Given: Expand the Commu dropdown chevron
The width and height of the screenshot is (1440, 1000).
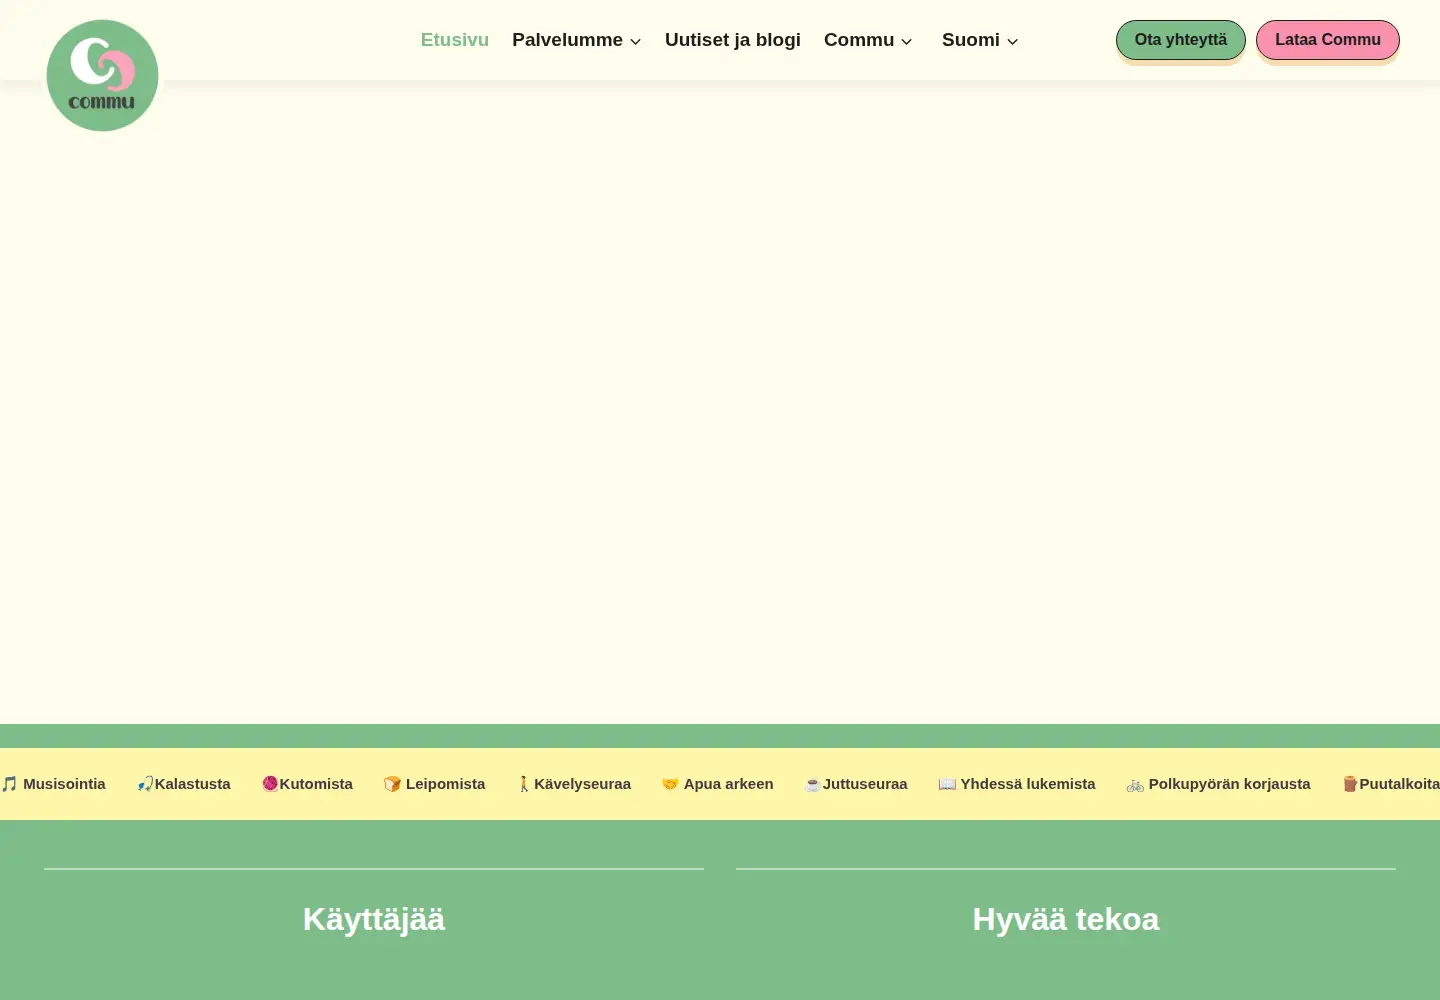Looking at the screenshot, I should click(906, 41).
